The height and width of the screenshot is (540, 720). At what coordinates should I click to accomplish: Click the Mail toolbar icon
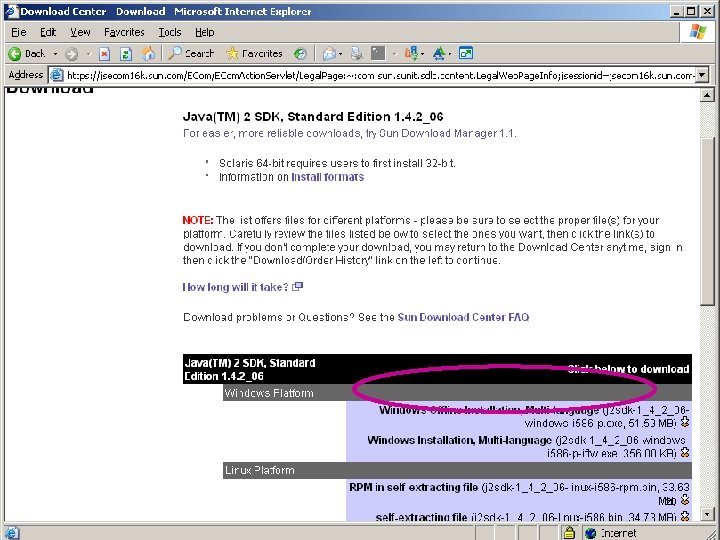tap(329, 54)
